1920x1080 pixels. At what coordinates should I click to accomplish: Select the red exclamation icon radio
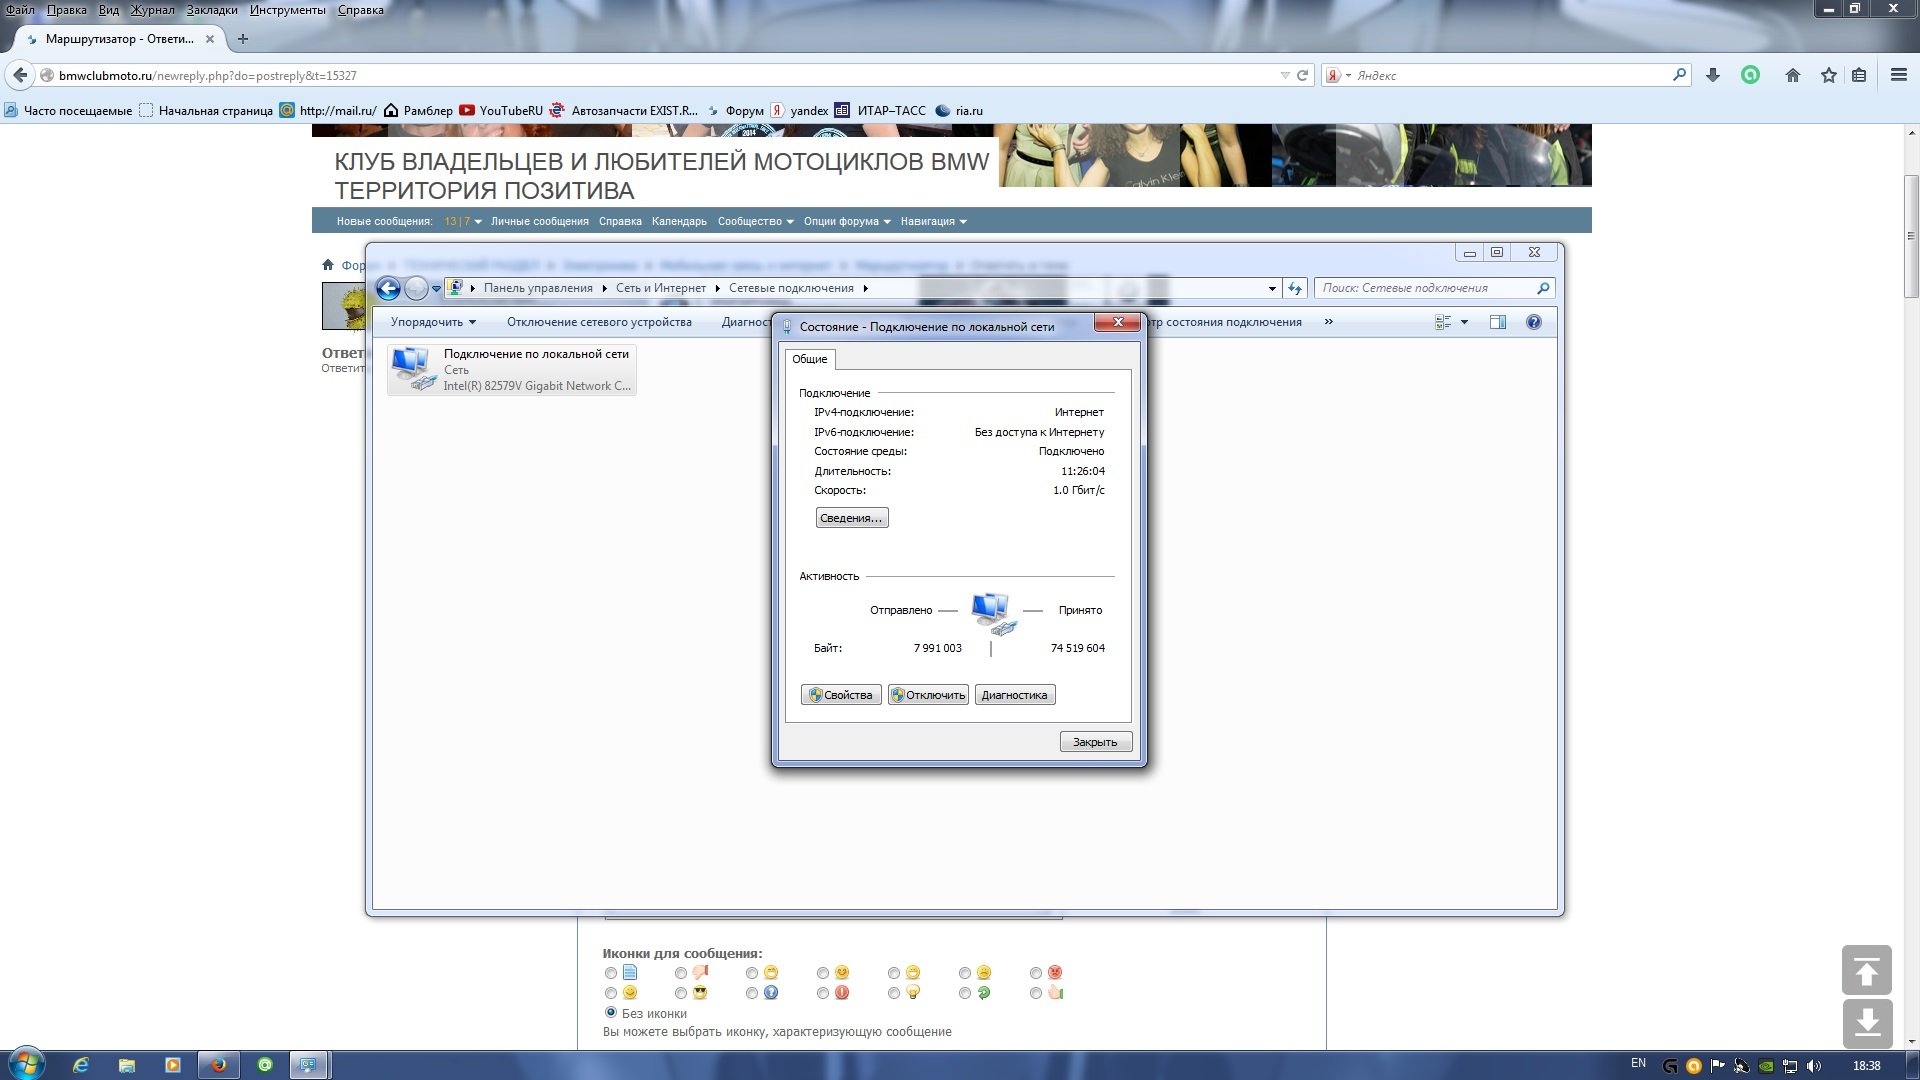(x=822, y=993)
